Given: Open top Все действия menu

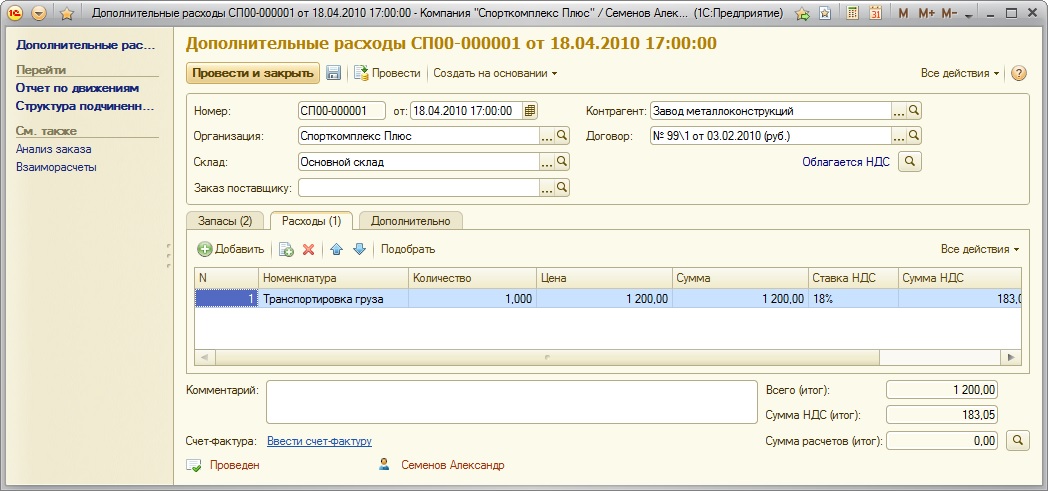Looking at the screenshot, I should [x=959, y=73].
